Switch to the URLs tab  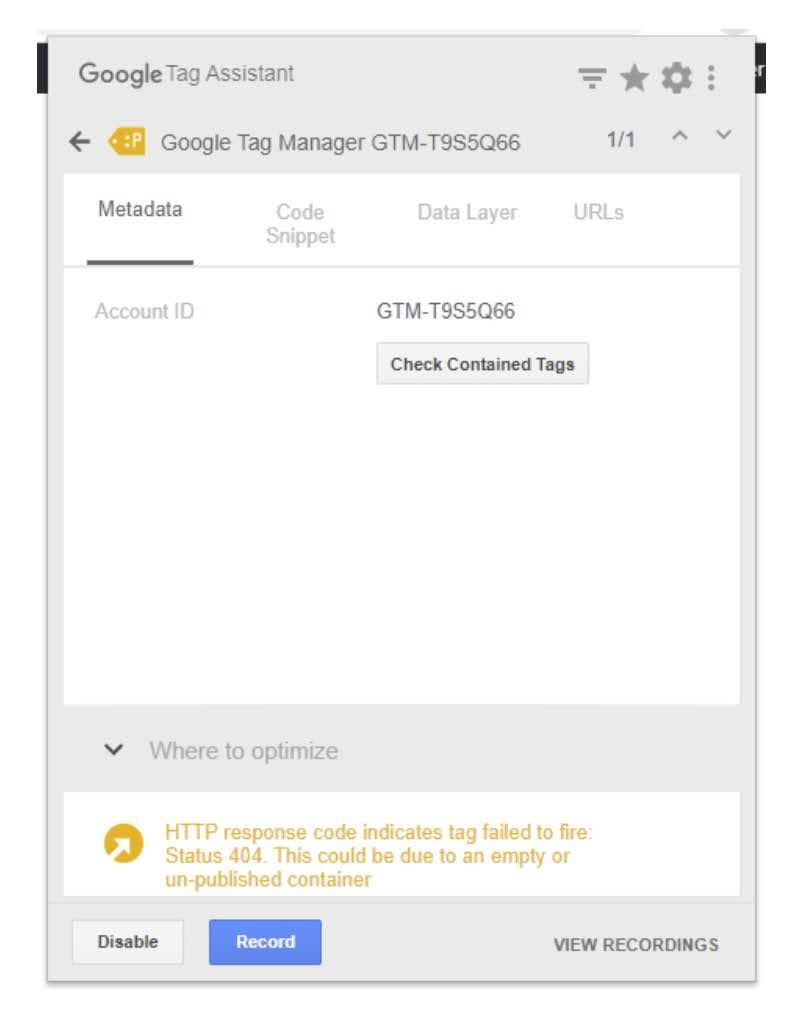point(598,212)
